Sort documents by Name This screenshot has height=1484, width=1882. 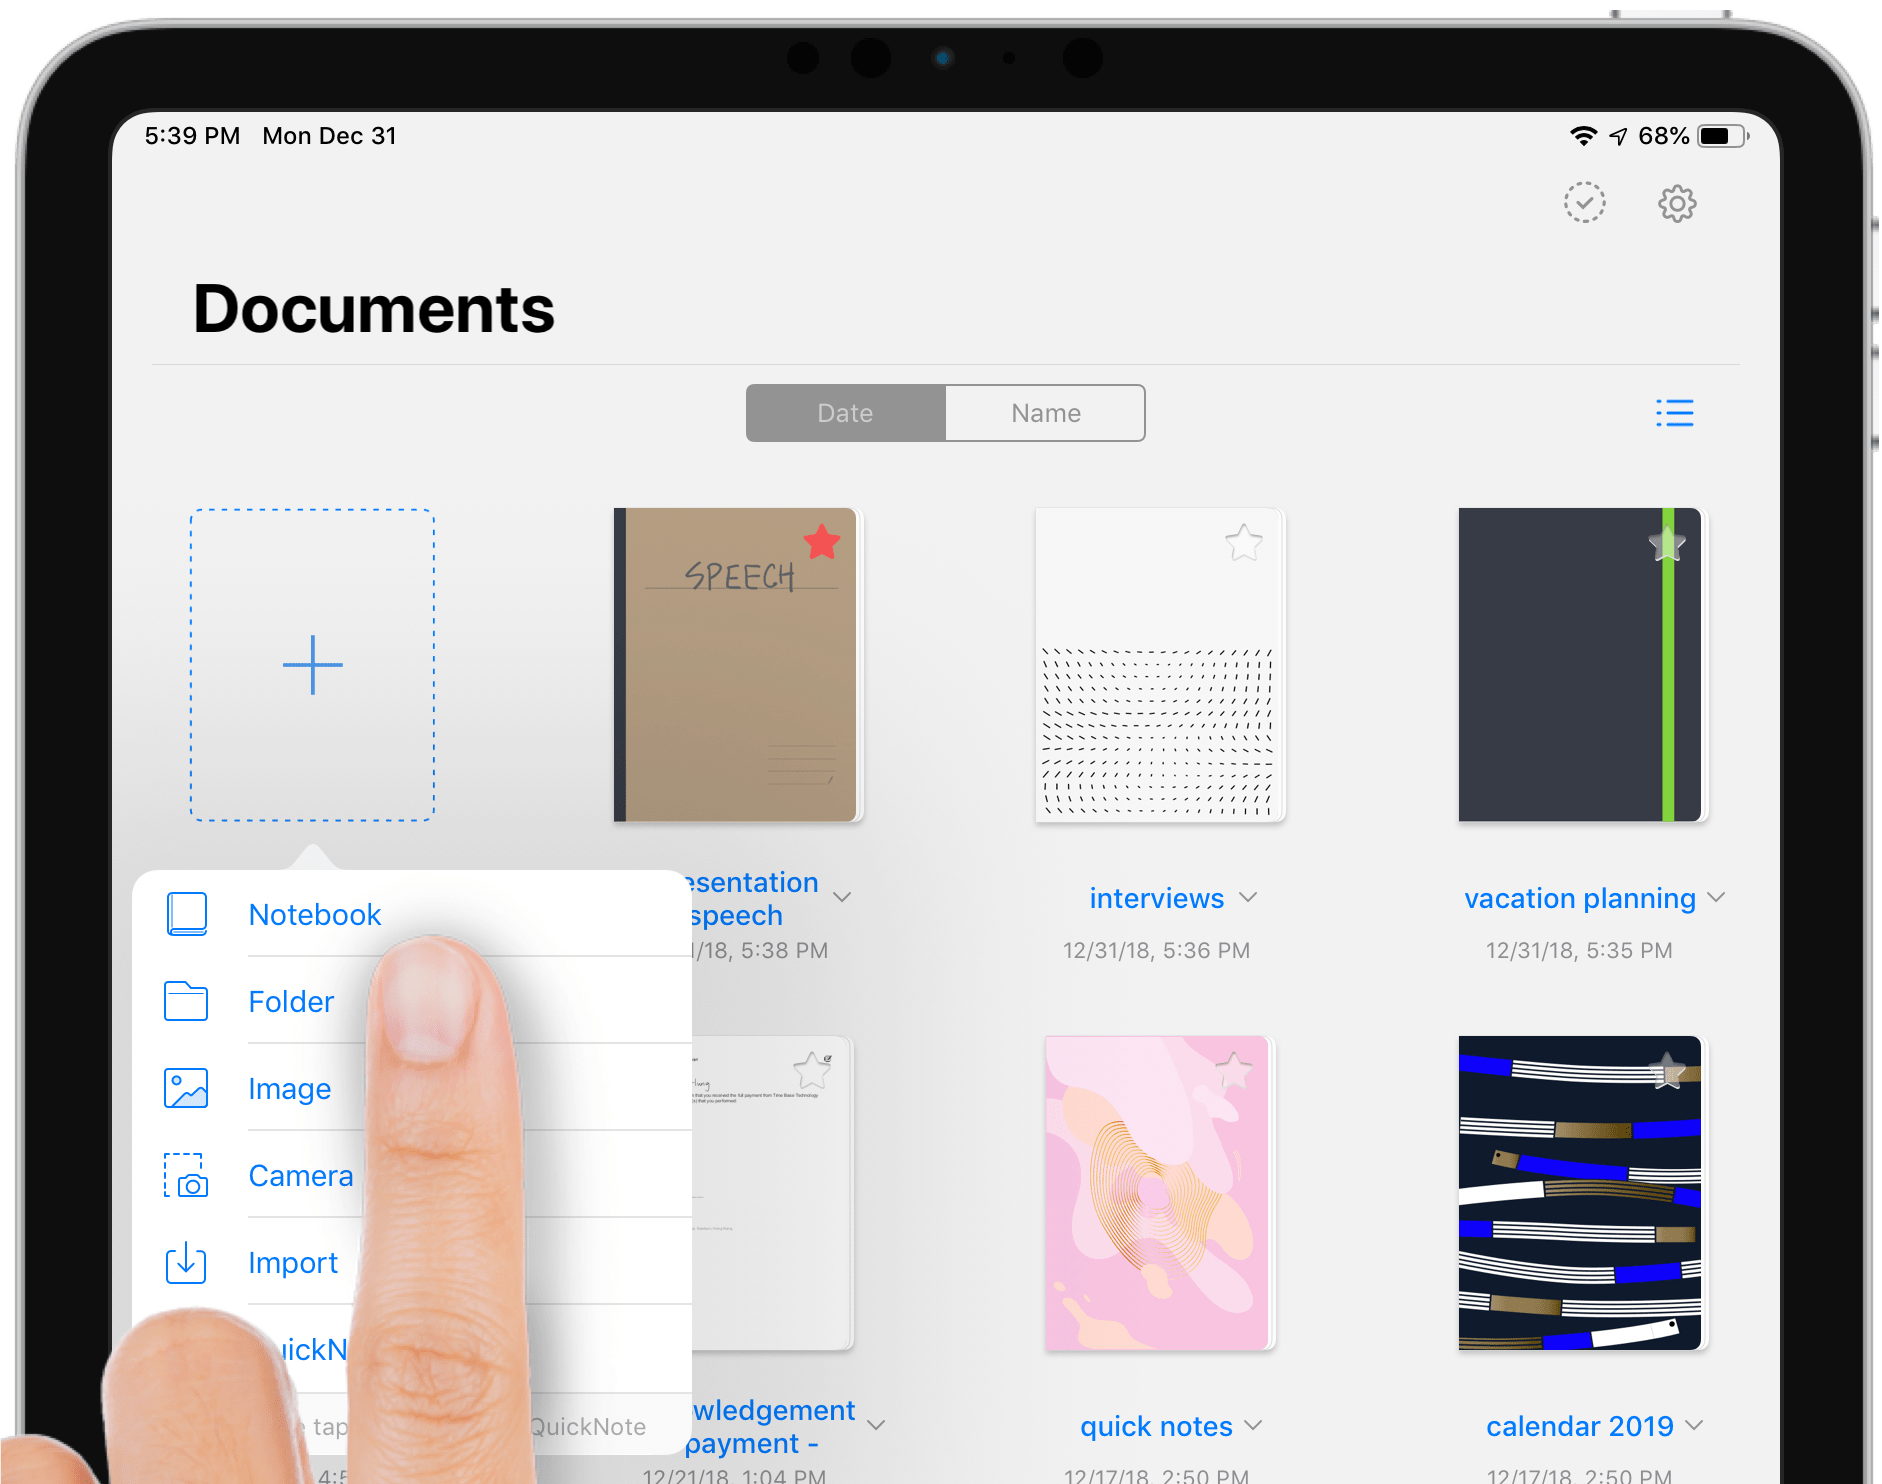coord(1044,413)
